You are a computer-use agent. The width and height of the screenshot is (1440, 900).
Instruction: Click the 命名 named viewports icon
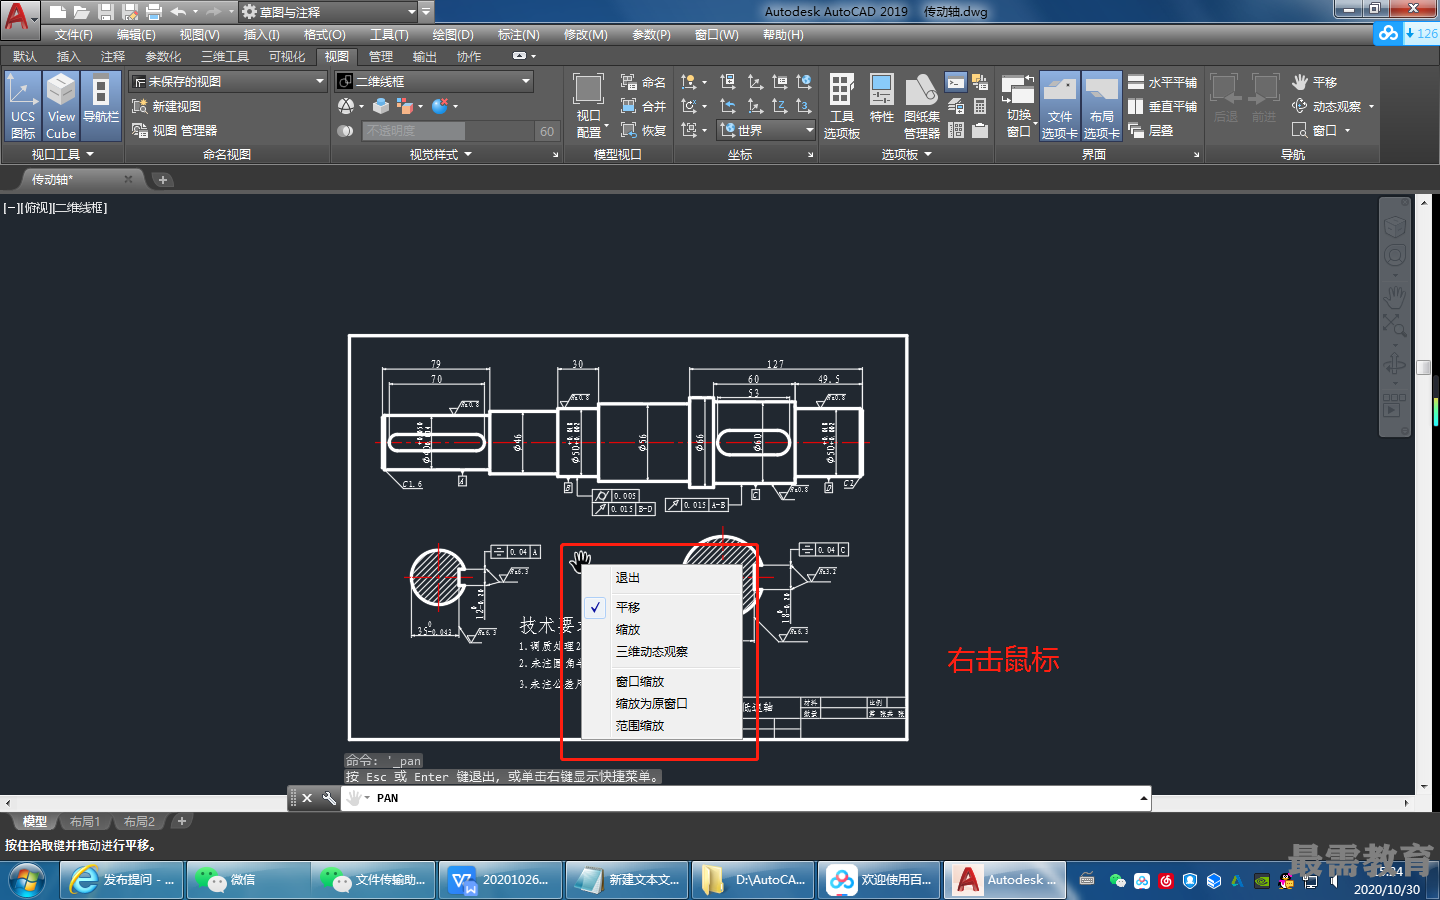tap(643, 82)
